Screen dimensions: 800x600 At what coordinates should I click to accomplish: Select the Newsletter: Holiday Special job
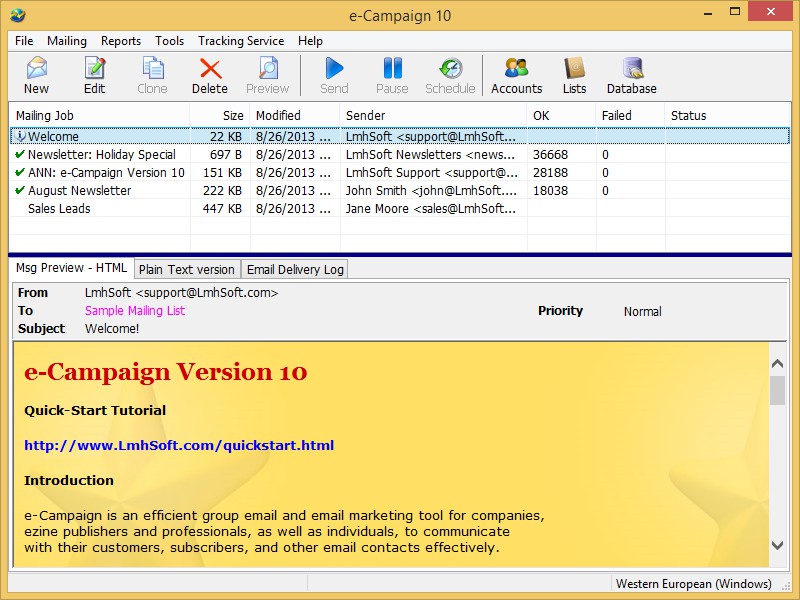tap(400, 154)
